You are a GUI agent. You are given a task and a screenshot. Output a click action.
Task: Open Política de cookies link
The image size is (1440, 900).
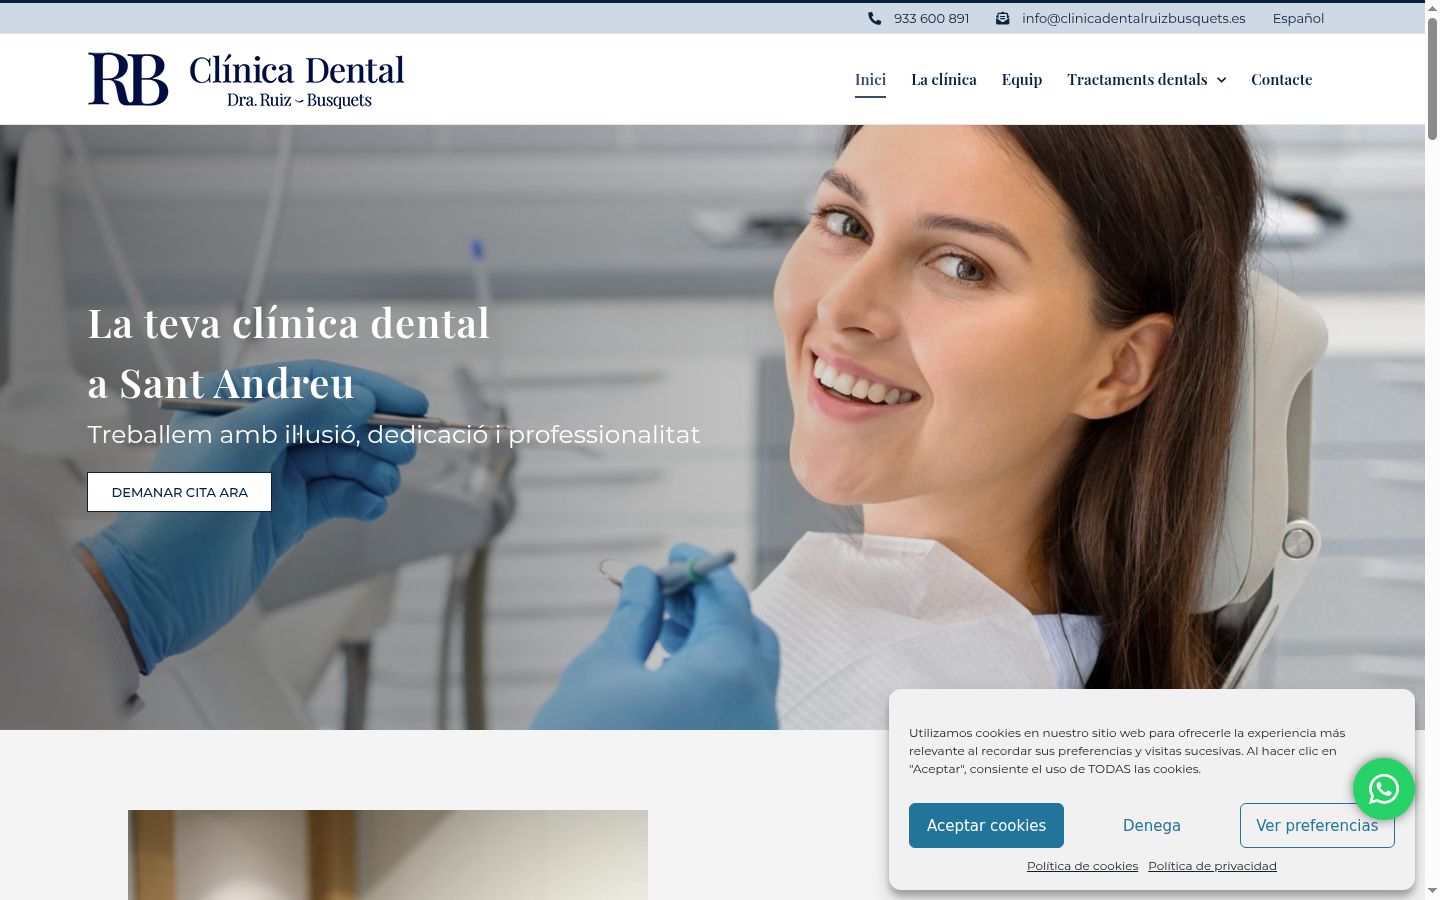[1082, 866]
